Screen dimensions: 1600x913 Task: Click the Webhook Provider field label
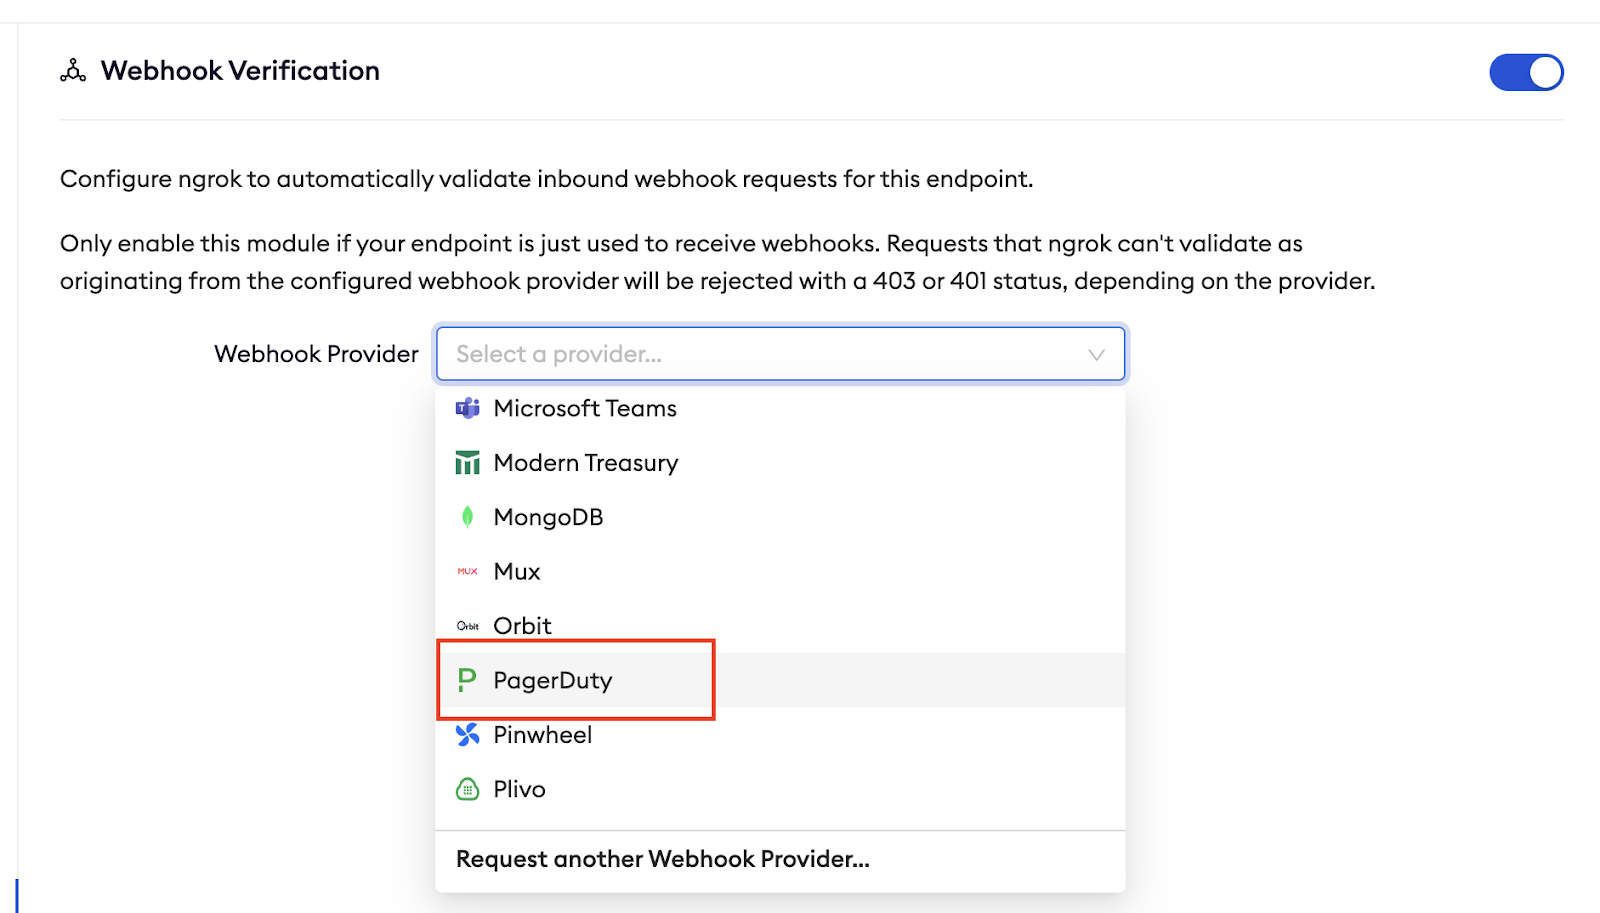316,354
